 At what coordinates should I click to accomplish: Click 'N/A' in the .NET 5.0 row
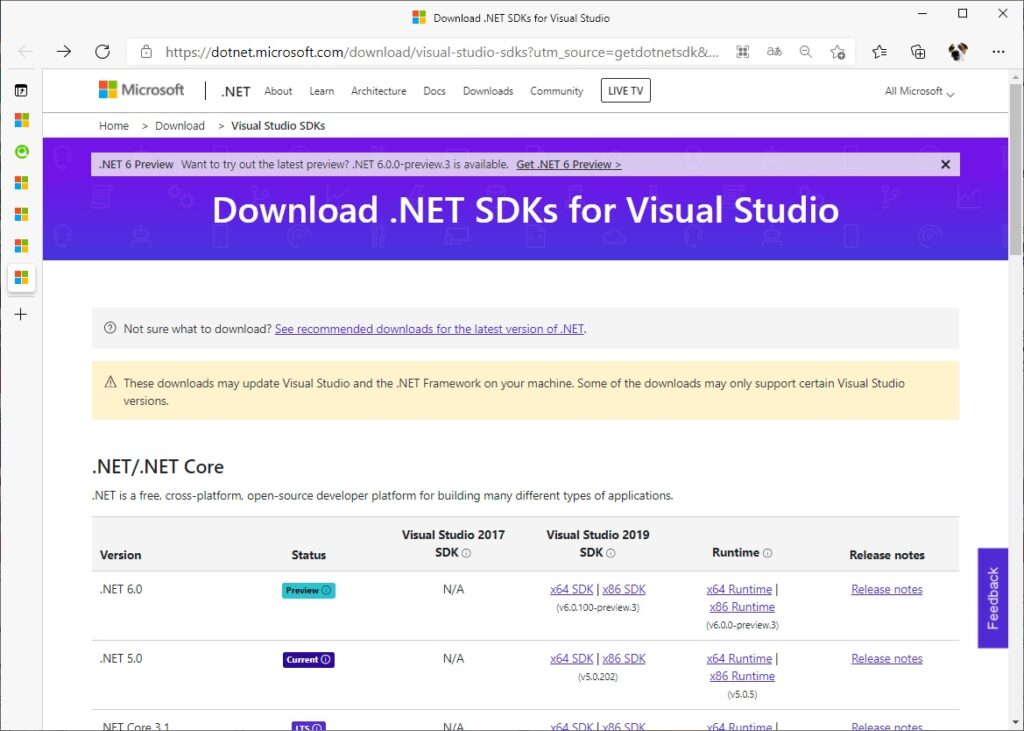[453, 658]
